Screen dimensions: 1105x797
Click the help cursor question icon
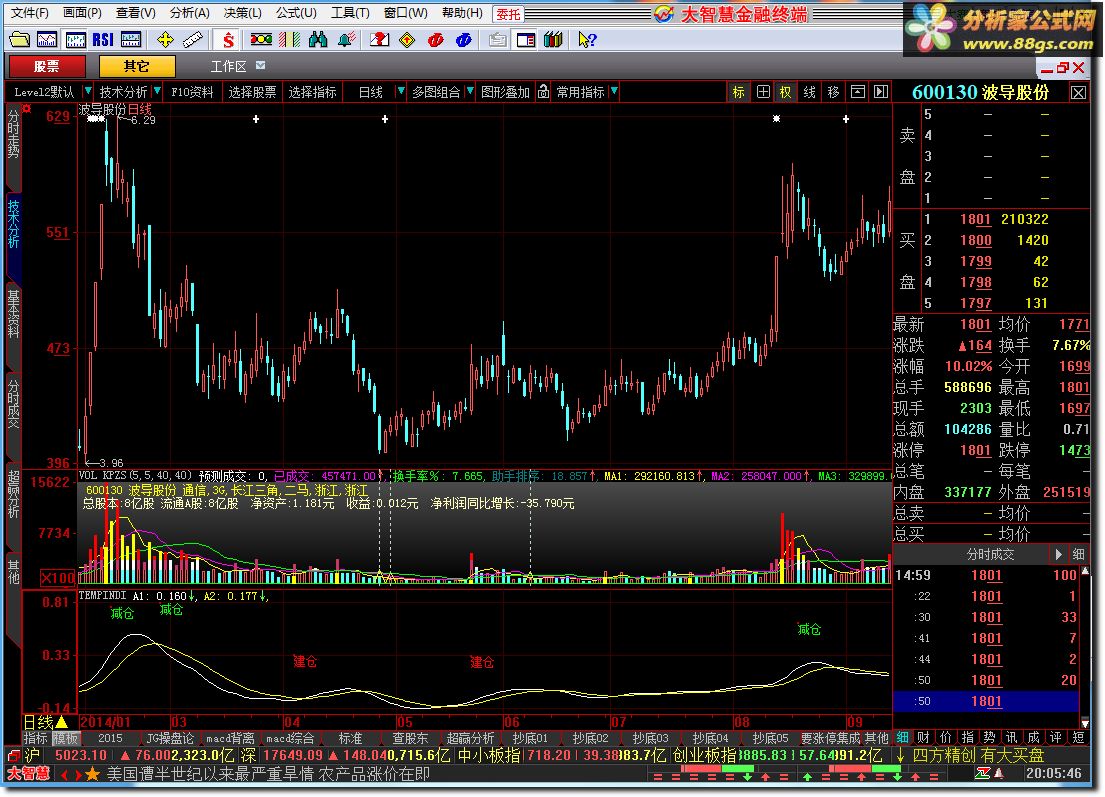(587, 40)
